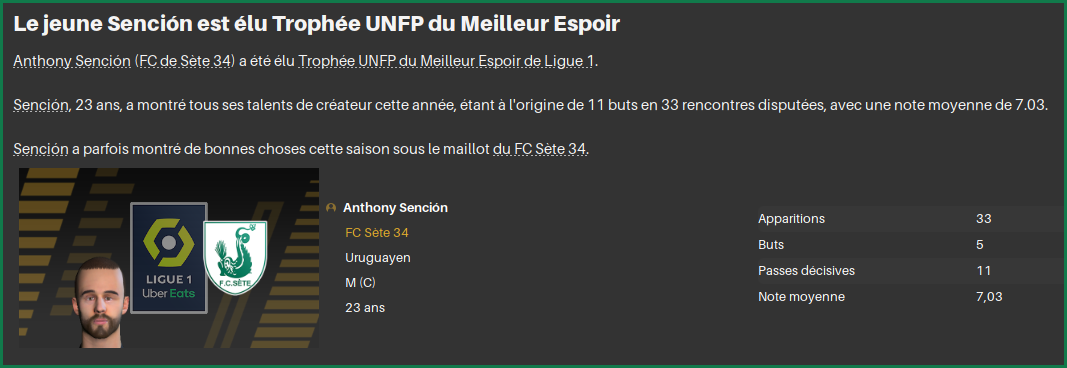Click Sención link starting the third paragraph

pos(41,150)
